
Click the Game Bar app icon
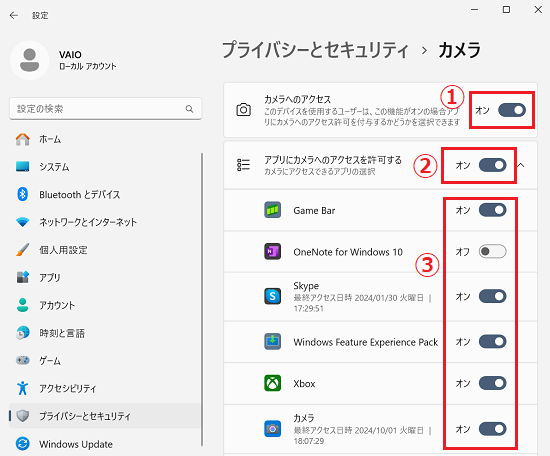coord(273,210)
